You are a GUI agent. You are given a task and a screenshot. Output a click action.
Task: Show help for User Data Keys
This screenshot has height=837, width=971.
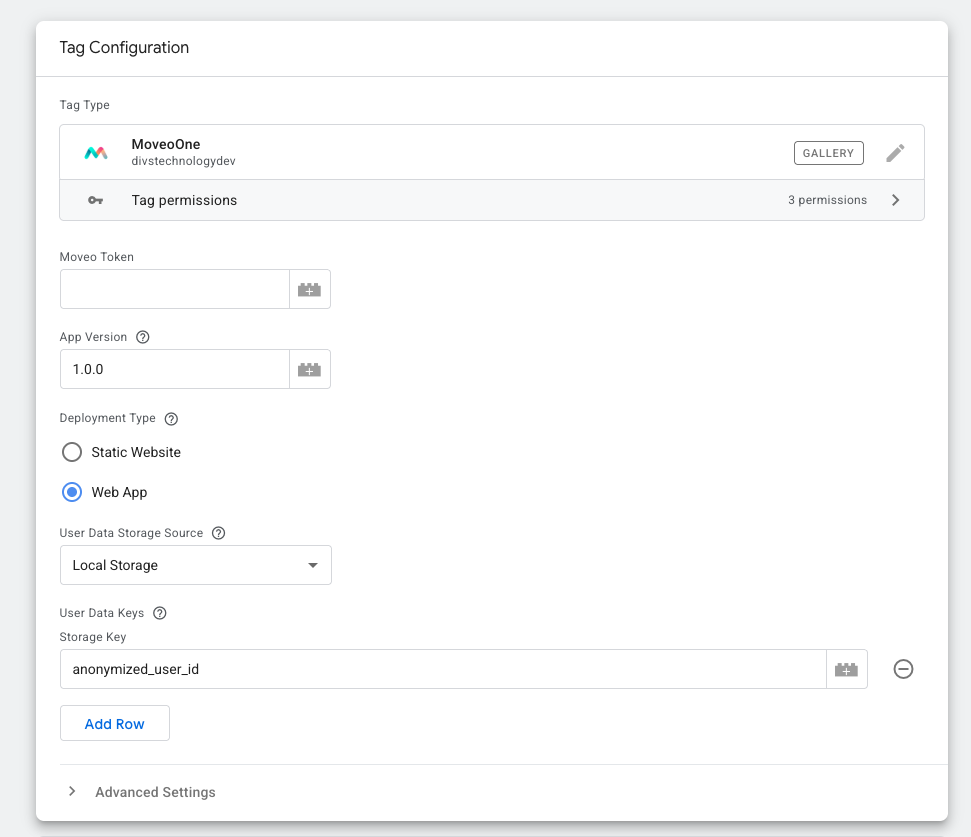pos(160,613)
